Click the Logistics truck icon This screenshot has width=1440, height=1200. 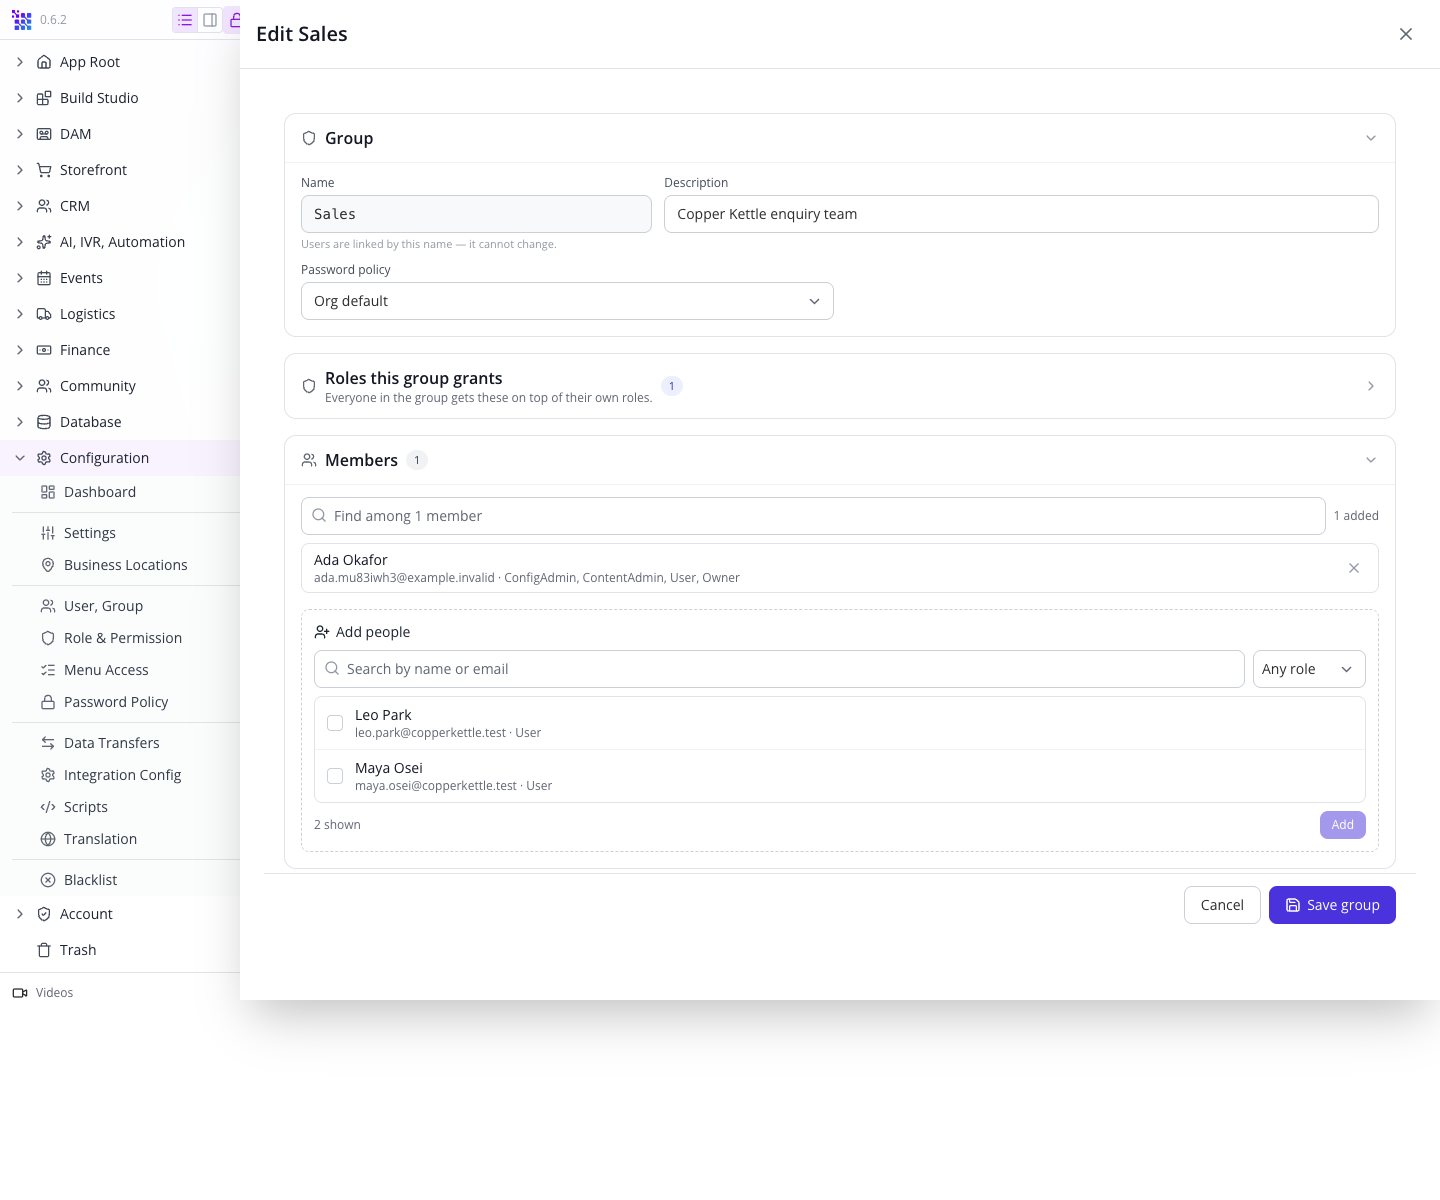(44, 314)
